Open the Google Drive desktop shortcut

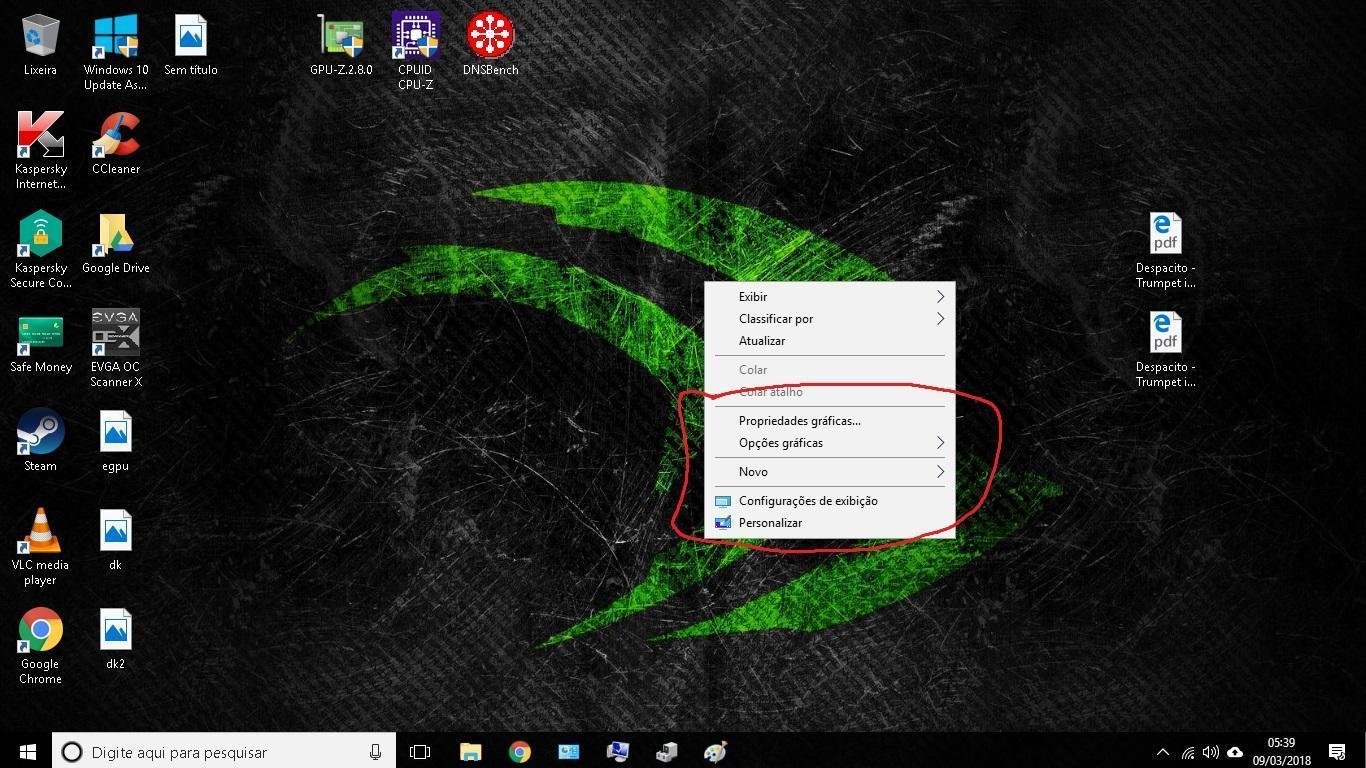tap(116, 242)
